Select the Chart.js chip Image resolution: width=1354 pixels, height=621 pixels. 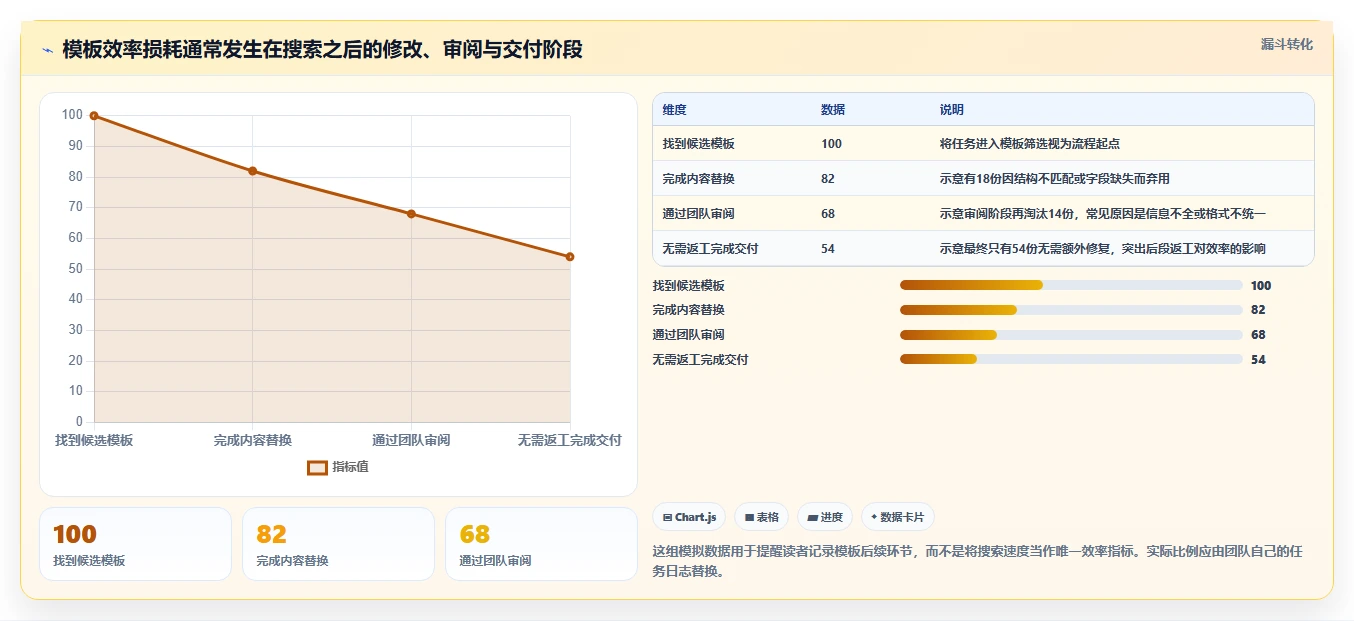689,517
